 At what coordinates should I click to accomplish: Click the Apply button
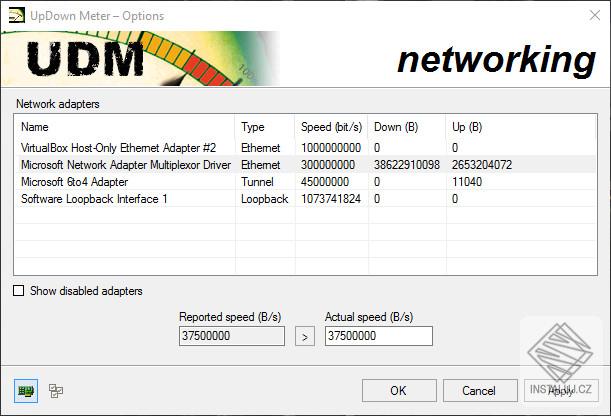click(561, 391)
